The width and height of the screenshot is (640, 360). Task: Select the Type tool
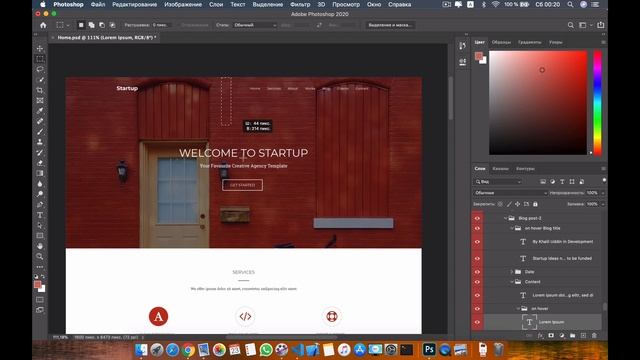40,215
